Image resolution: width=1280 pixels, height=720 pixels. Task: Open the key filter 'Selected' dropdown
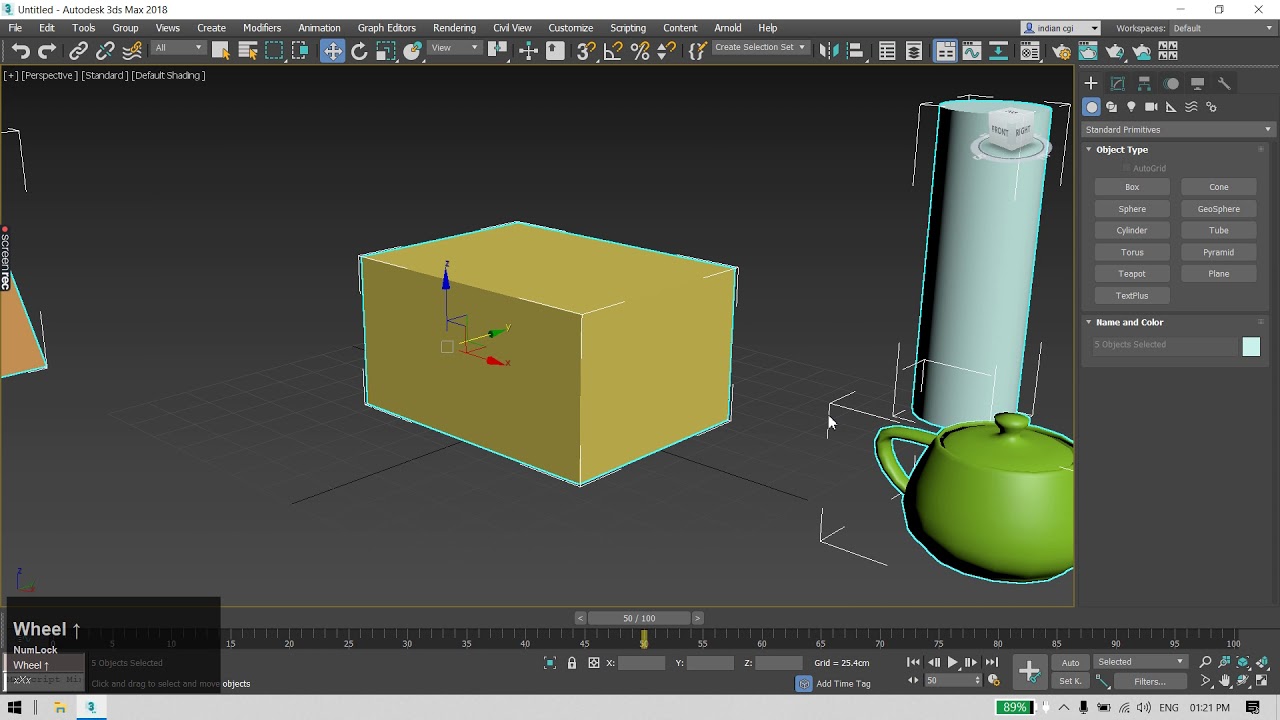coord(1140,662)
